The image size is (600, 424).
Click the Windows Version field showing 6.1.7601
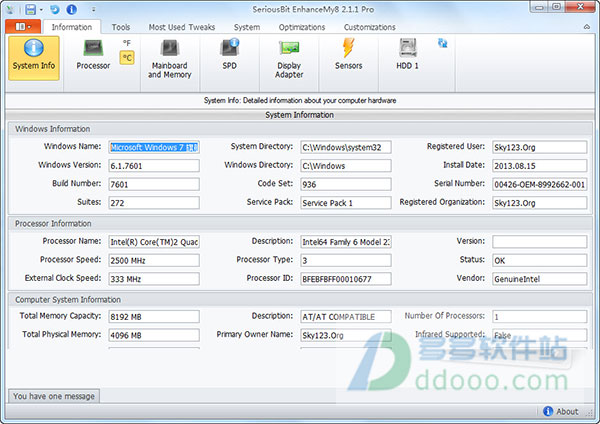coord(154,166)
